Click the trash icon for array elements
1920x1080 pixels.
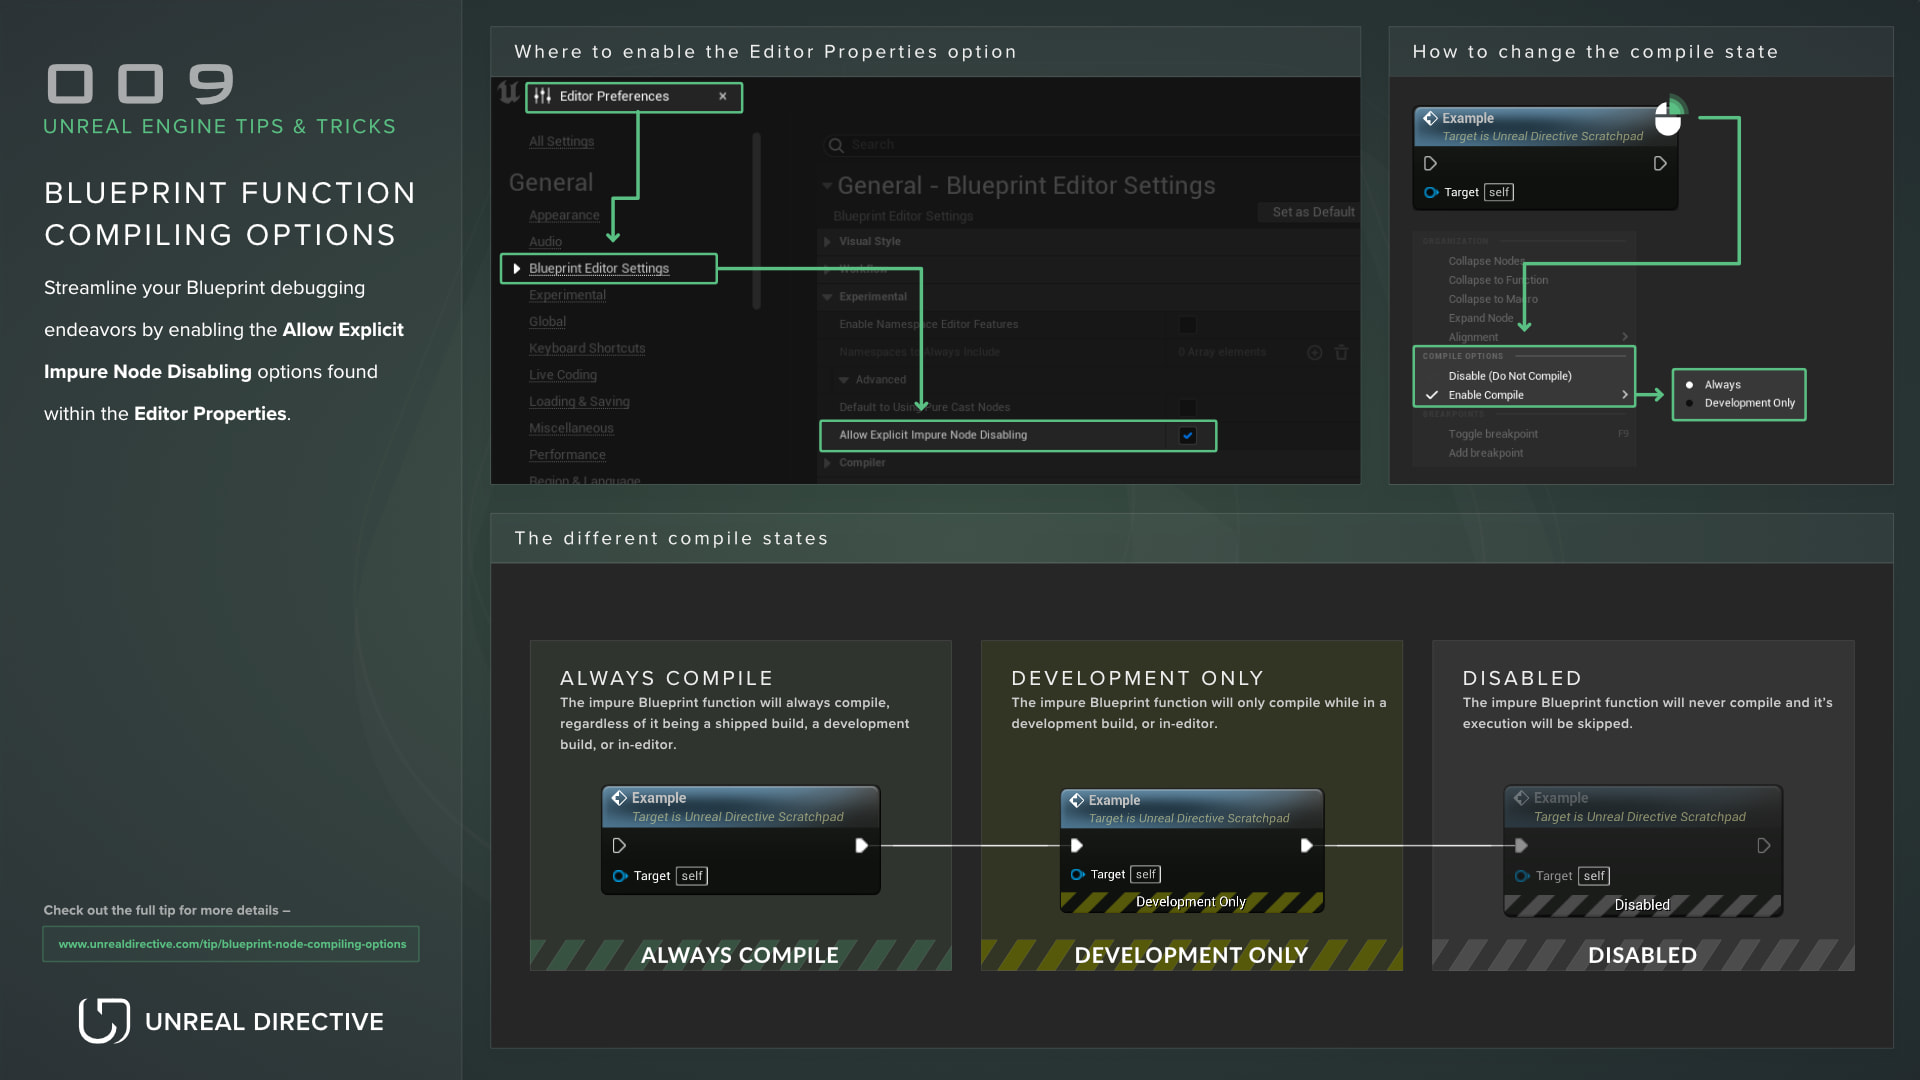[1342, 352]
